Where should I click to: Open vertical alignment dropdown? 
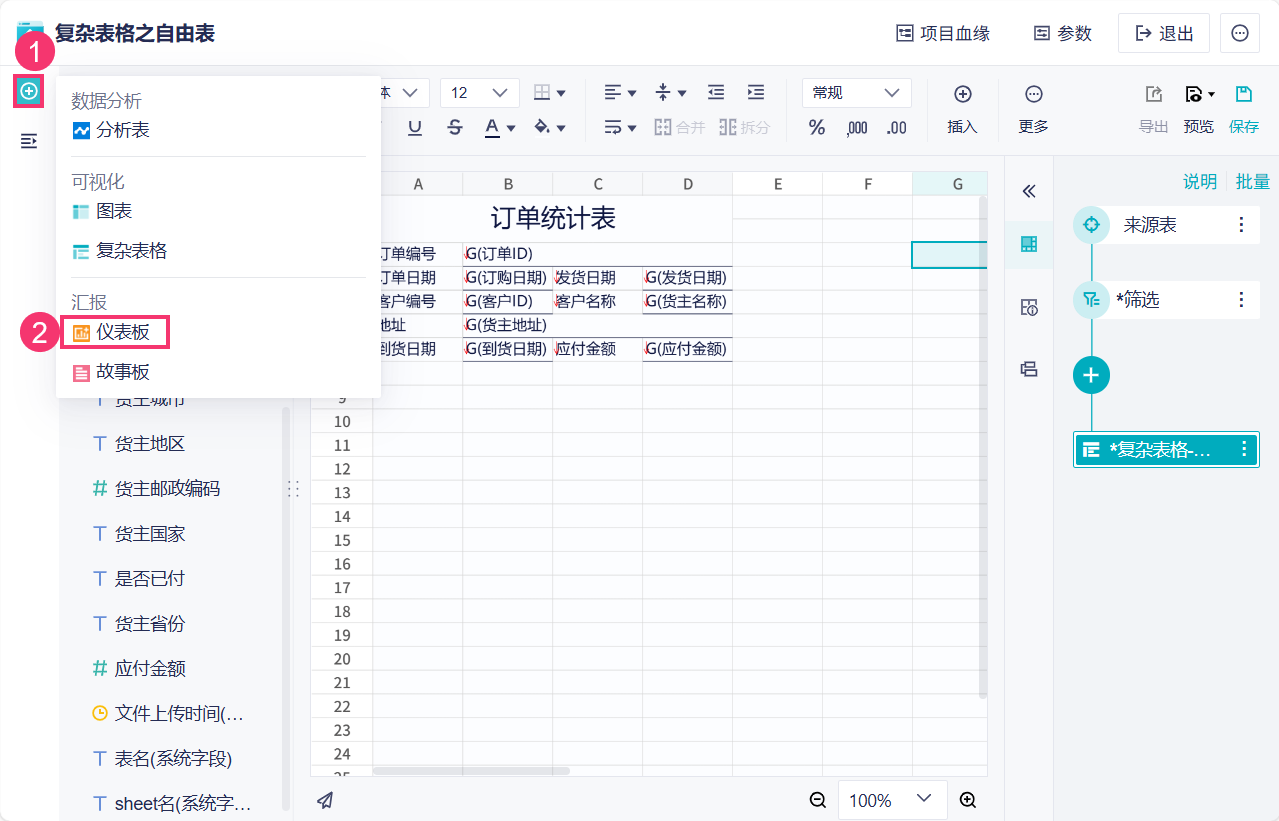coord(671,93)
